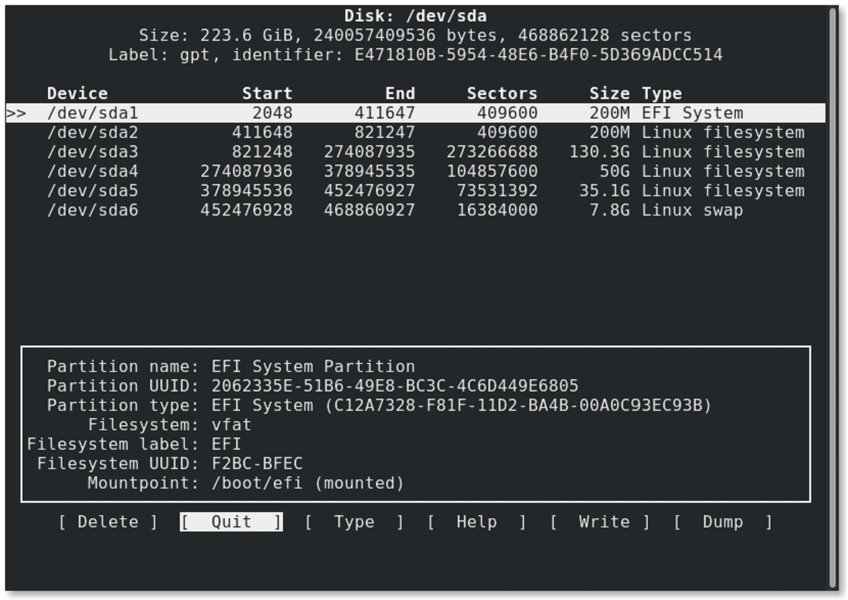The width and height of the screenshot is (848, 600).
Task: Click the sectors value 104857600 of sda4
Action: (x=492, y=171)
